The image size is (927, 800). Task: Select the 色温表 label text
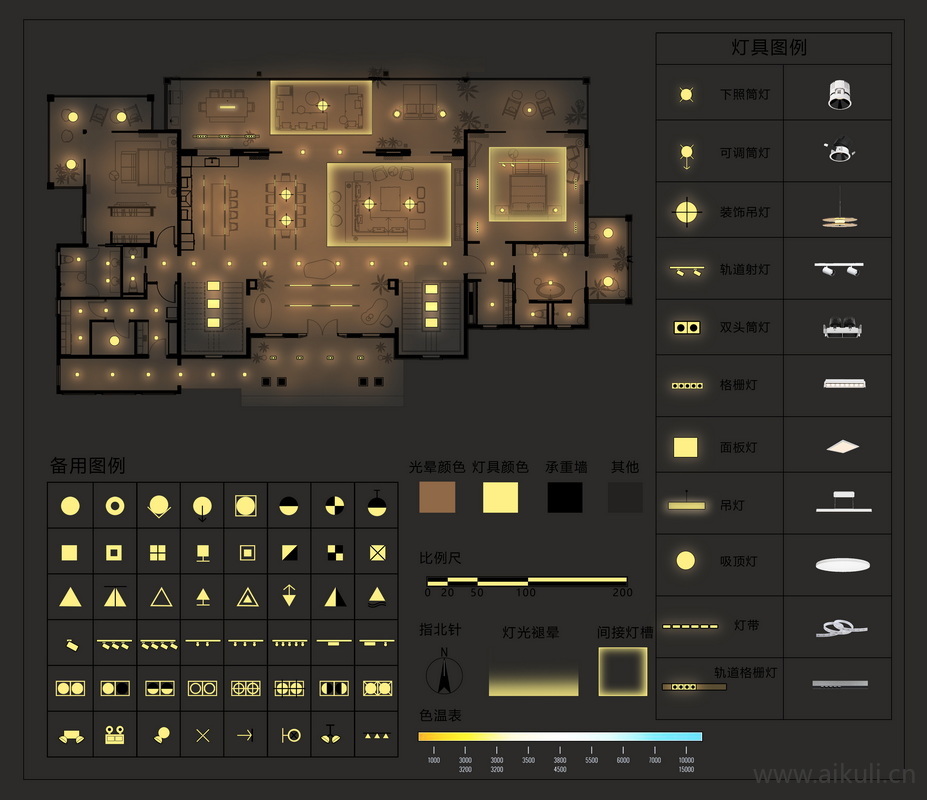pos(440,715)
